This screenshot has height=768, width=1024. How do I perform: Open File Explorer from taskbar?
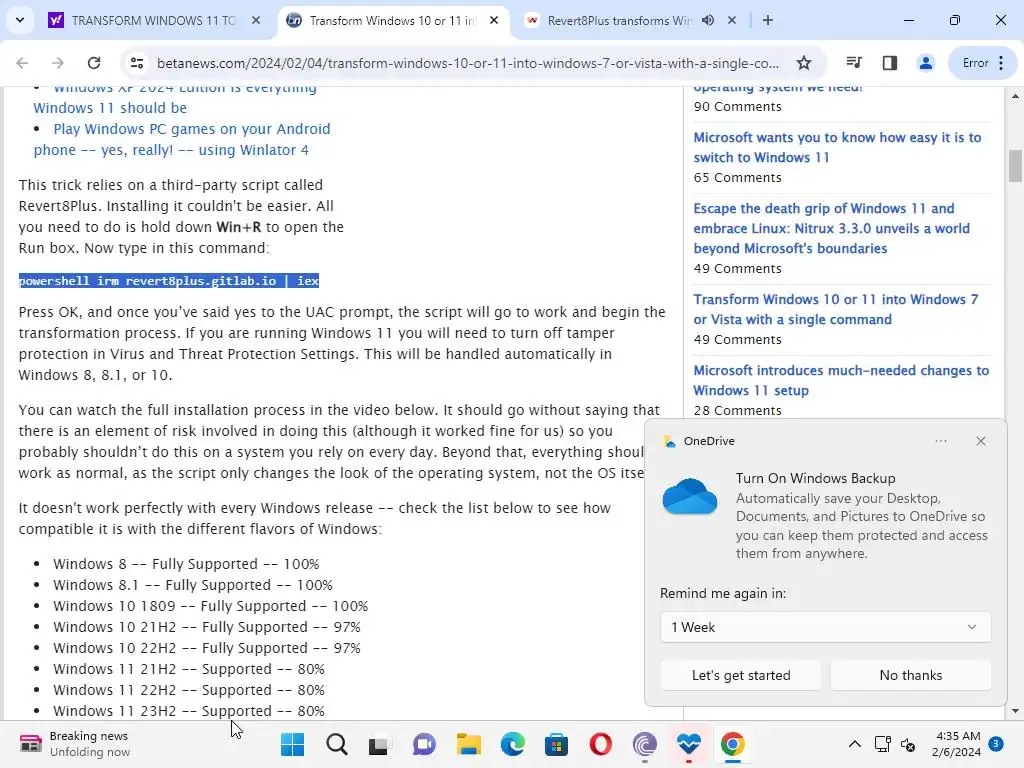pyautogui.click(x=468, y=744)
